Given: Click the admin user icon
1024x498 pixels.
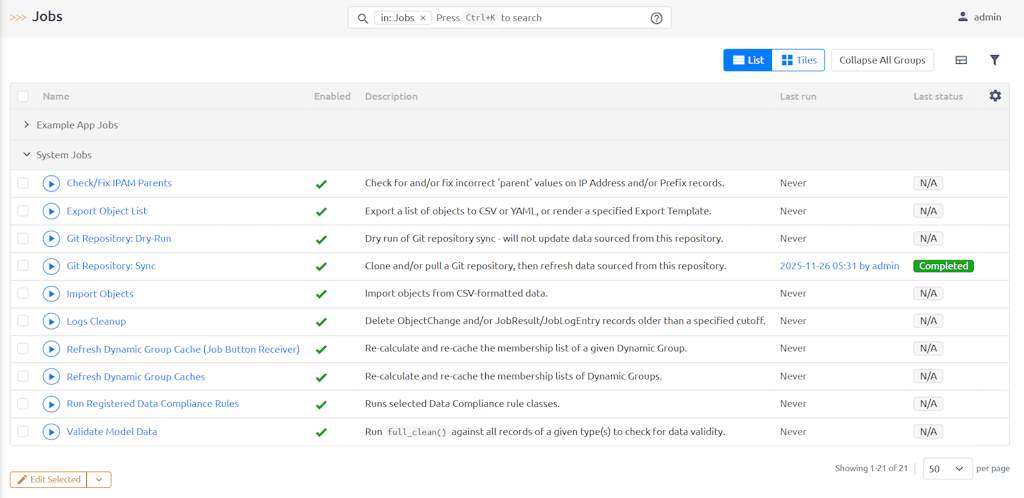Looking at the screenshot, I should tap(963, 17).
